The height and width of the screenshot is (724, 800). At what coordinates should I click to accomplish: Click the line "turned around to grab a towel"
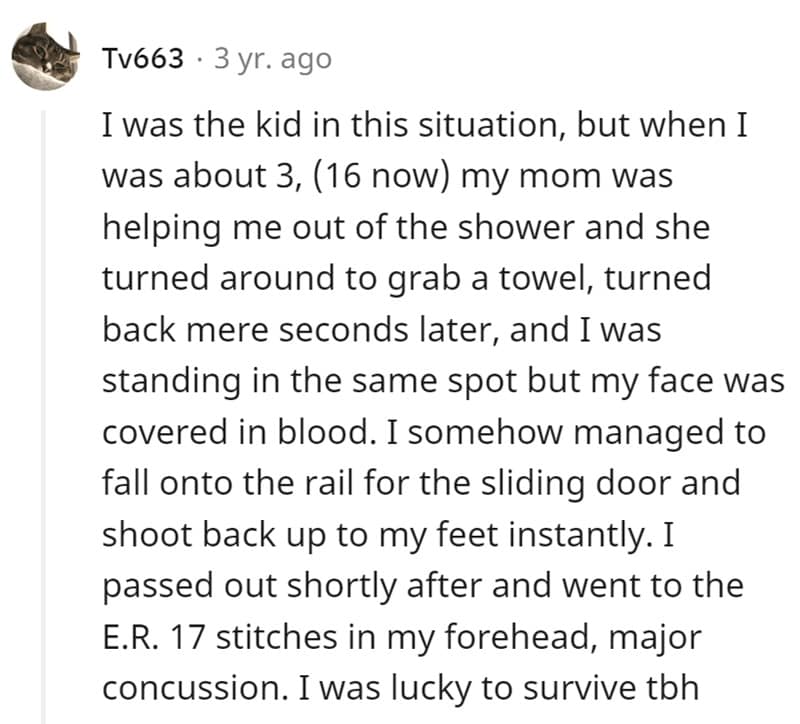(406, 278)
